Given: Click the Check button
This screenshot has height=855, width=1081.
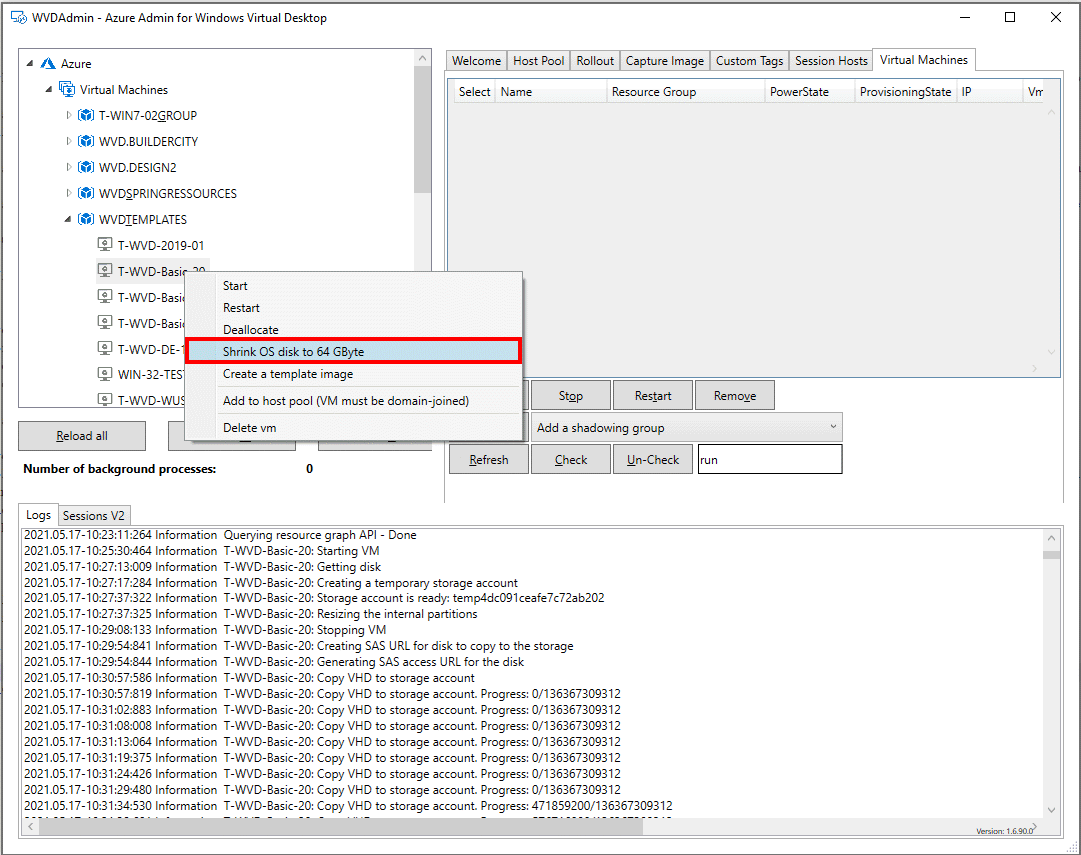Looking at the screenshot, I should coord(571,459).
